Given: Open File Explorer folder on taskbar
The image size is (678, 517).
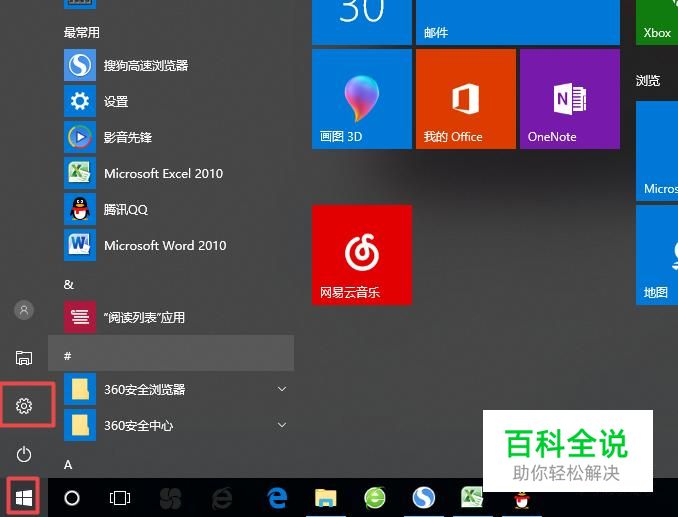Looking at the screenshot, I should coord(326,498).
